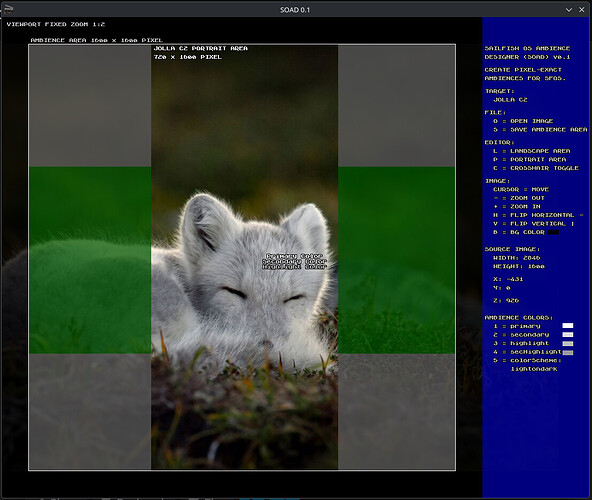592x500 pixels.
Task: Click the 'Primary Color' preview text on the image
Action: pos(294,256)
